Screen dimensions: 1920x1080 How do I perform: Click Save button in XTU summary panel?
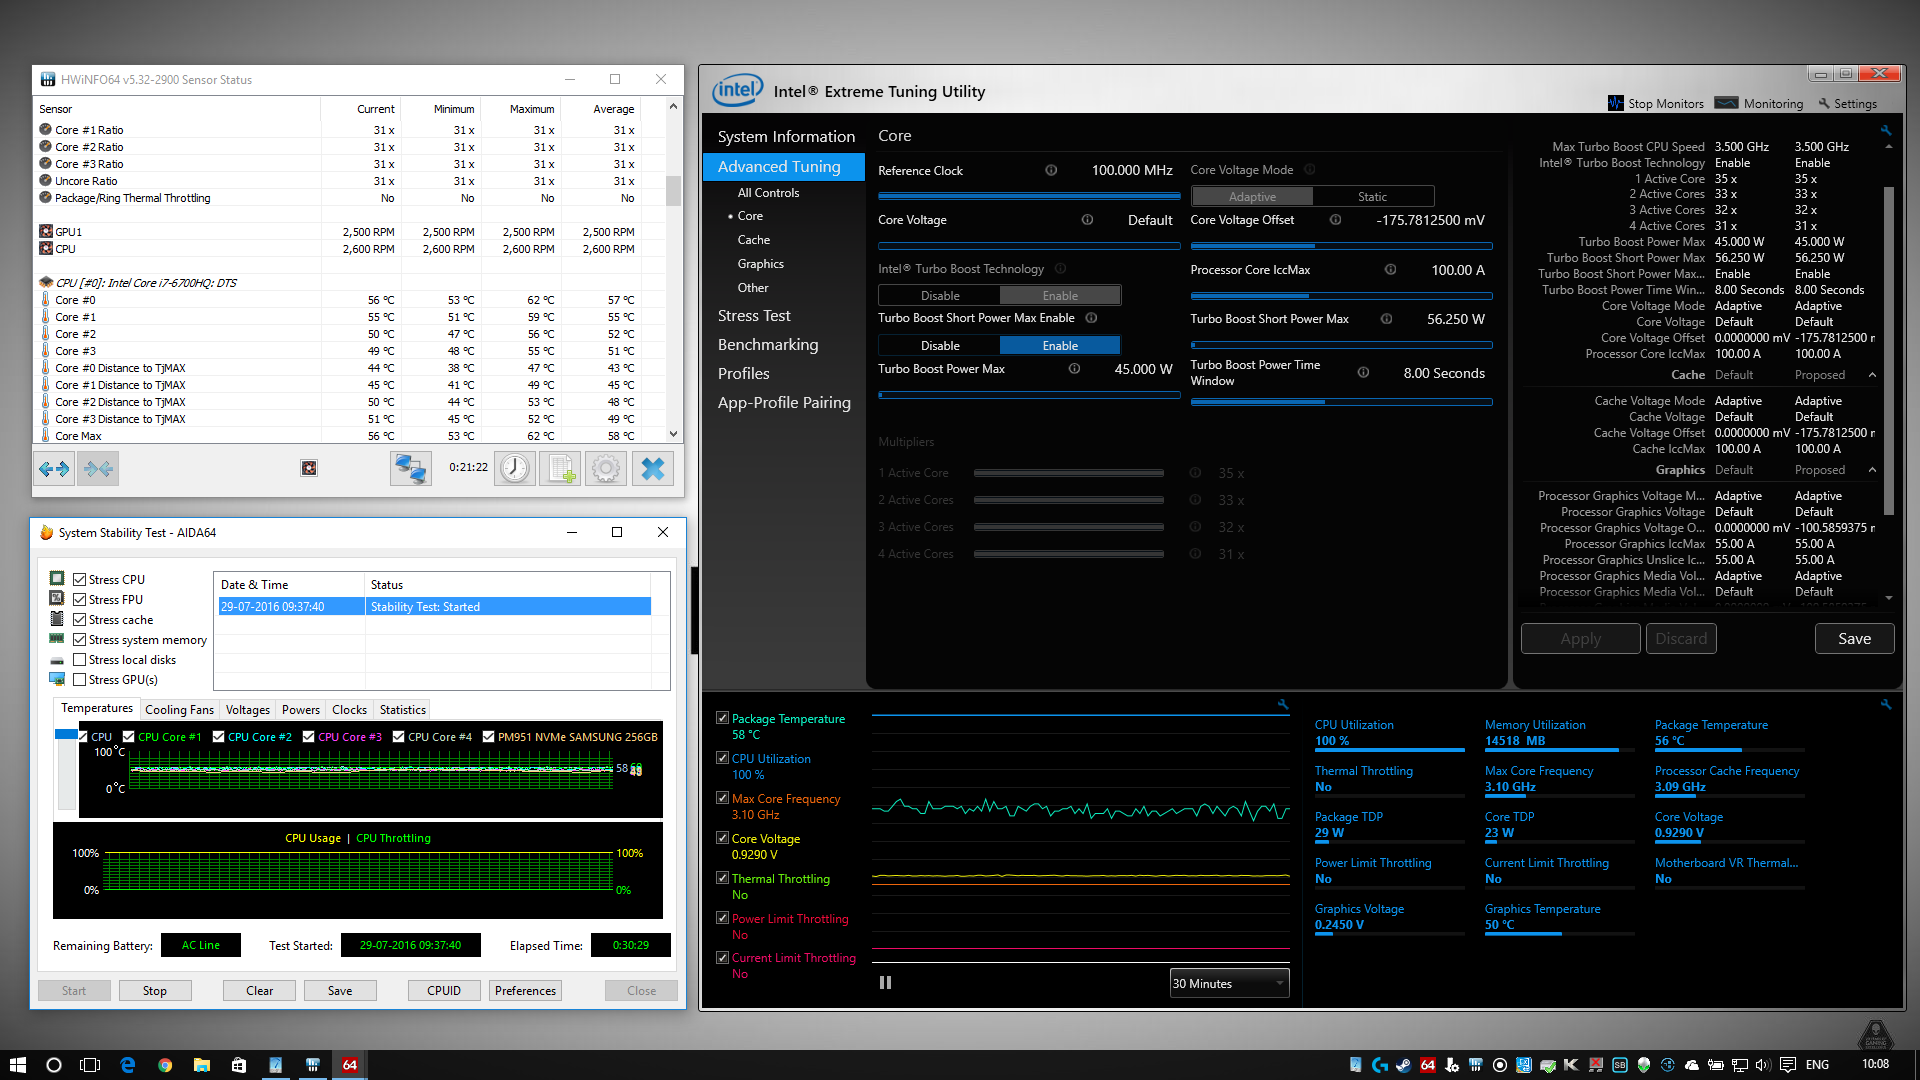pos(1854,639)
